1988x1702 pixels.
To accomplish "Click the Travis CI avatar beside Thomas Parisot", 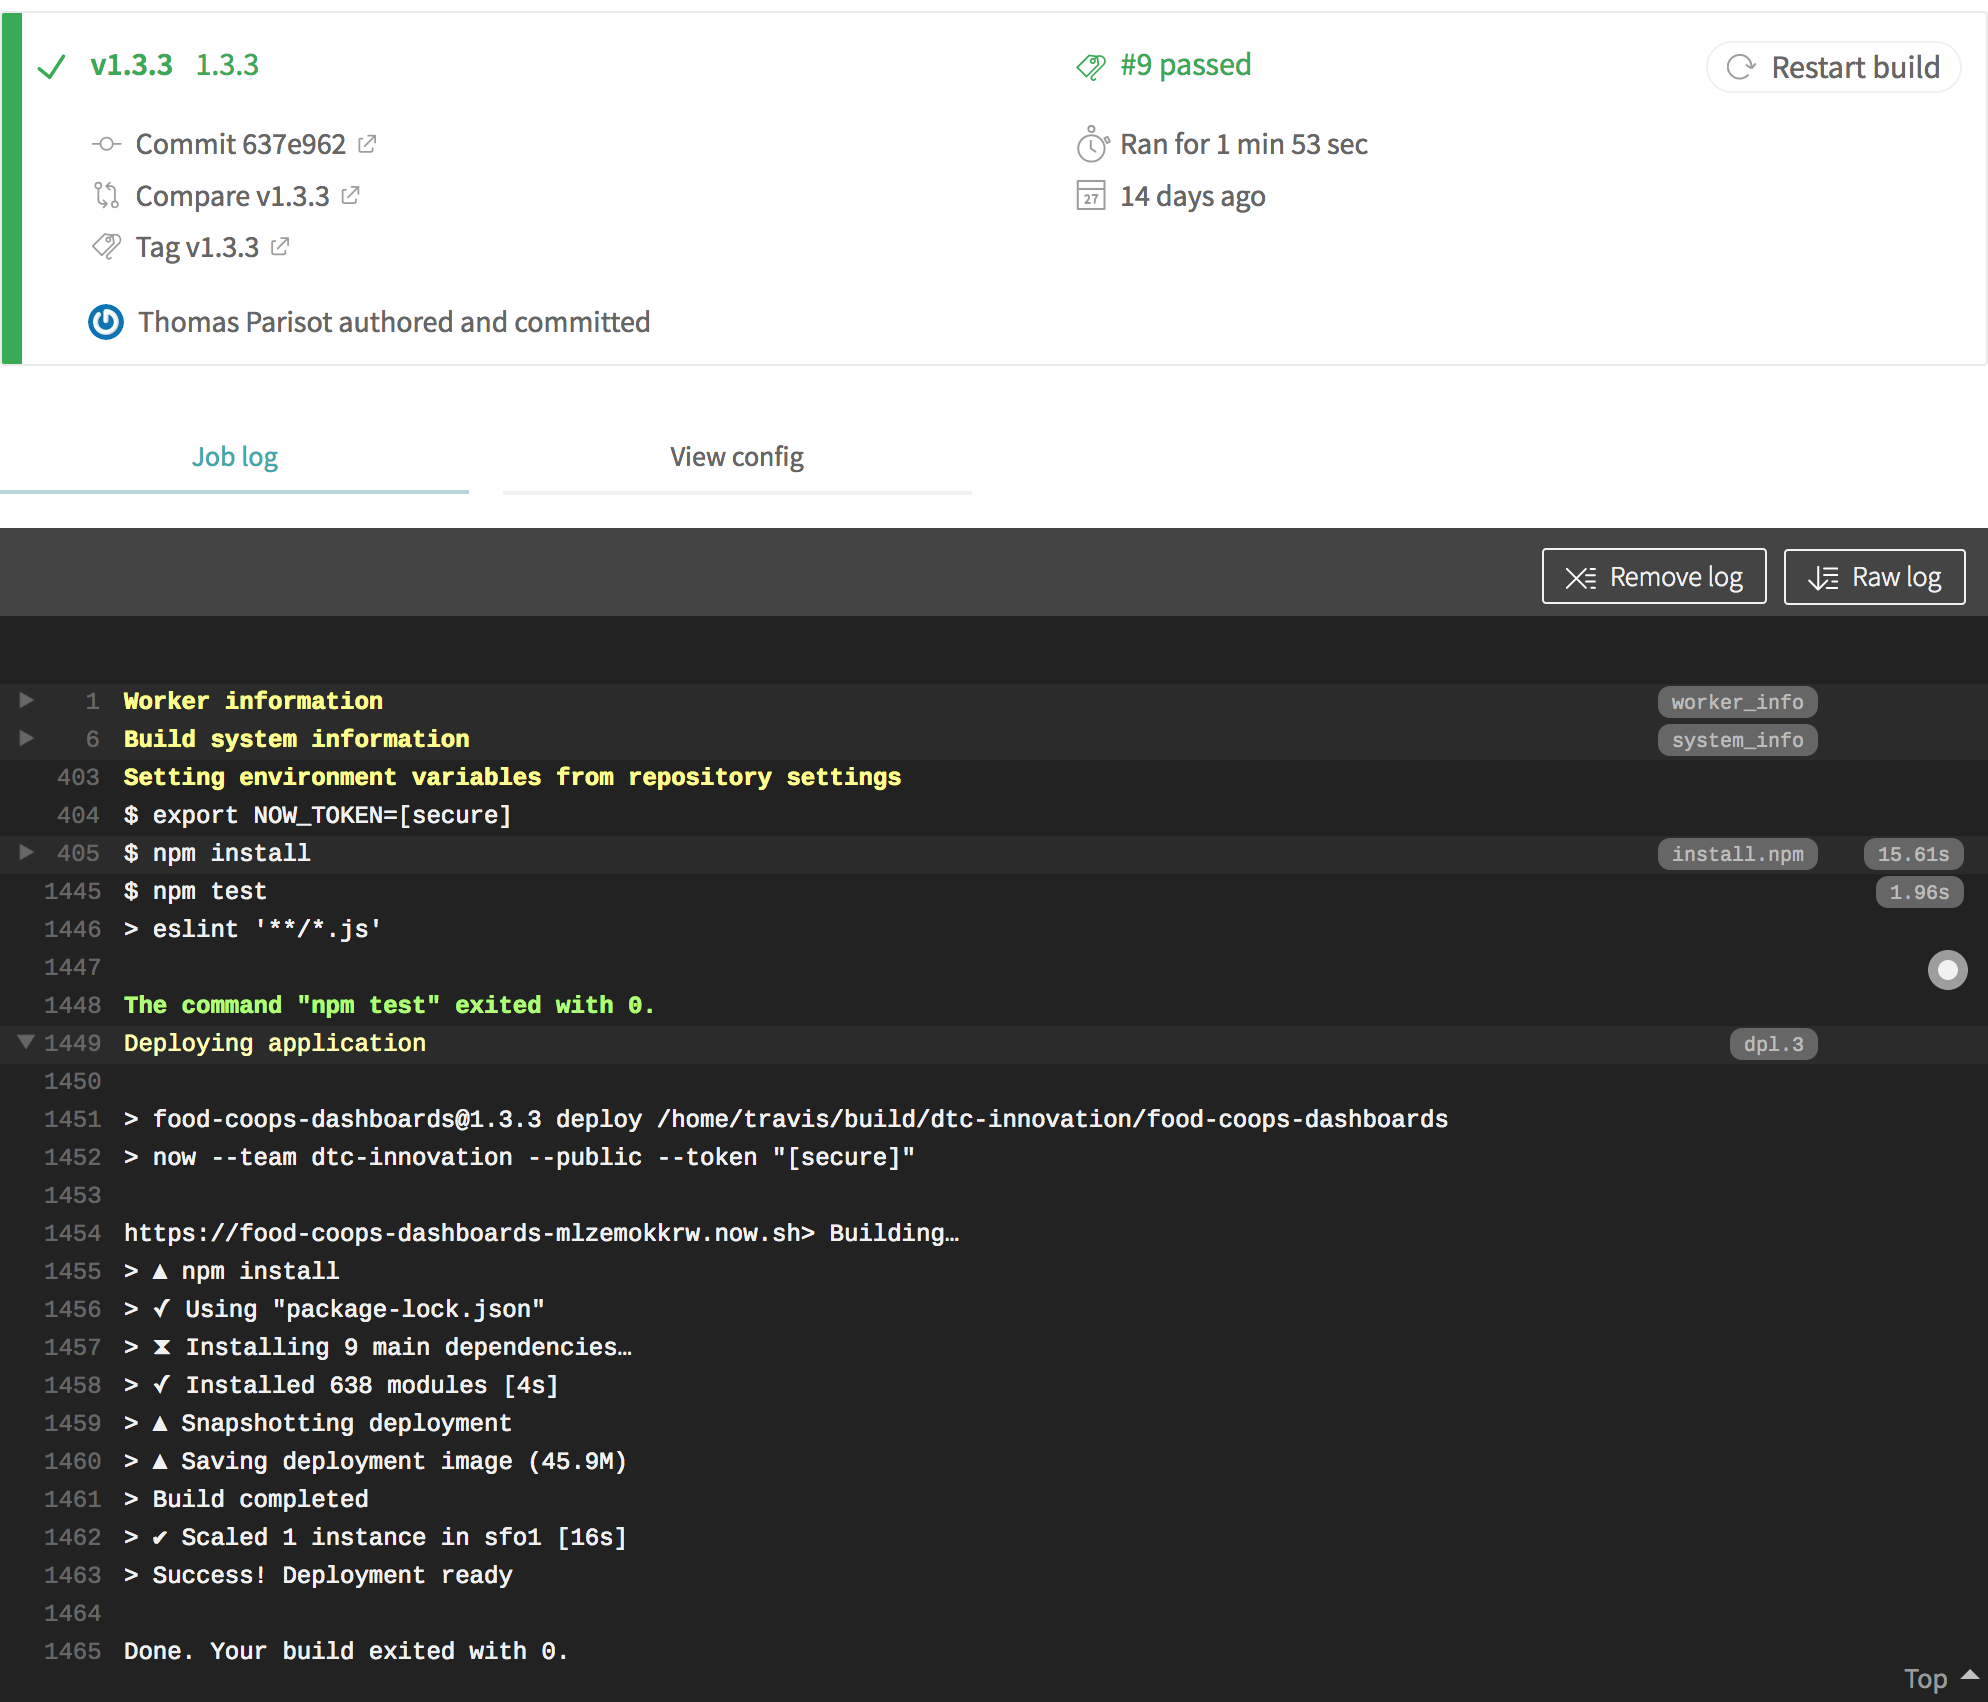I will point(105,322).
